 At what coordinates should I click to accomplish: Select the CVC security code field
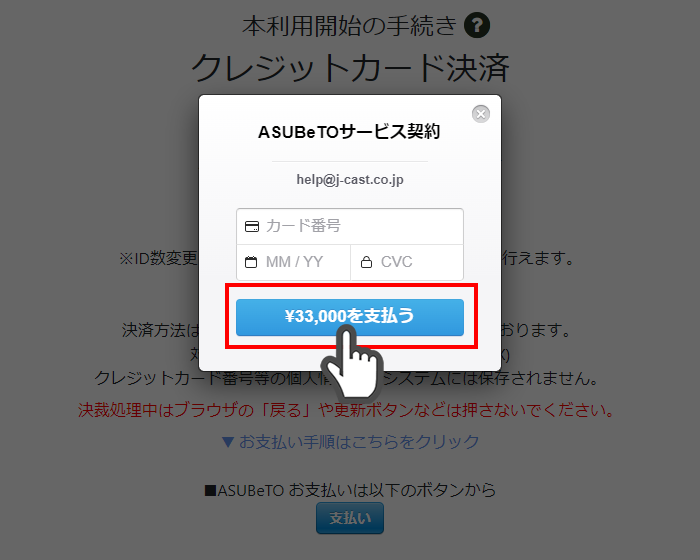click(407, 262)
